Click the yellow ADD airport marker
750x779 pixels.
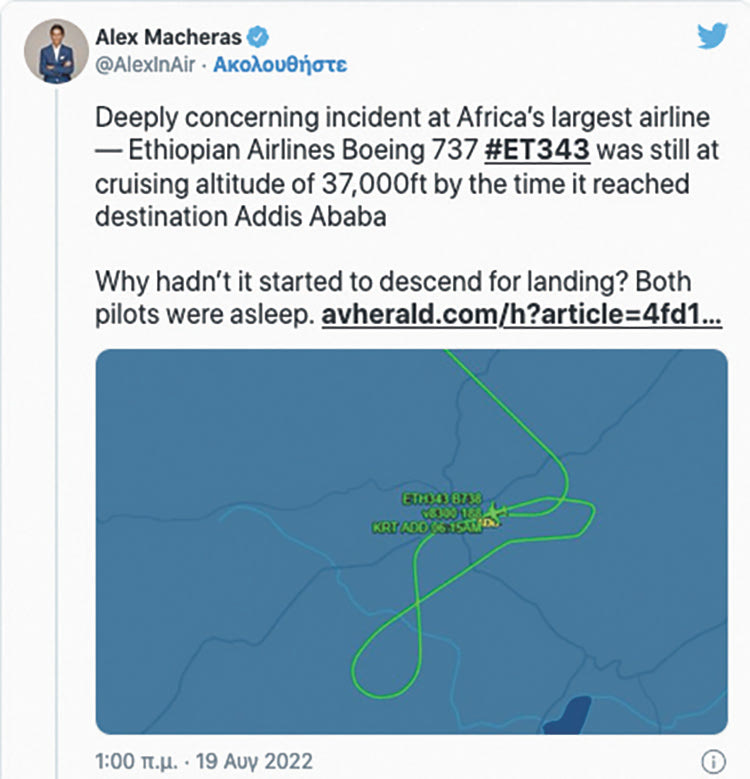[x=489, y=521]
